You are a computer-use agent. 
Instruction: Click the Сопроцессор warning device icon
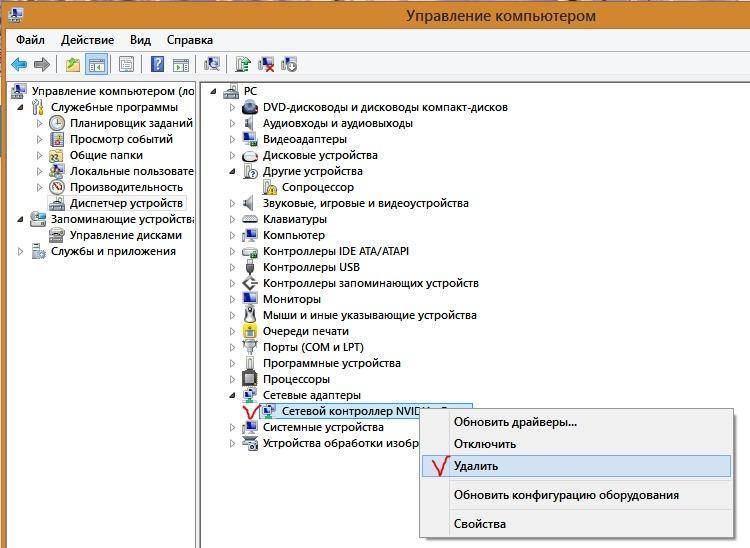pos(270,187)
